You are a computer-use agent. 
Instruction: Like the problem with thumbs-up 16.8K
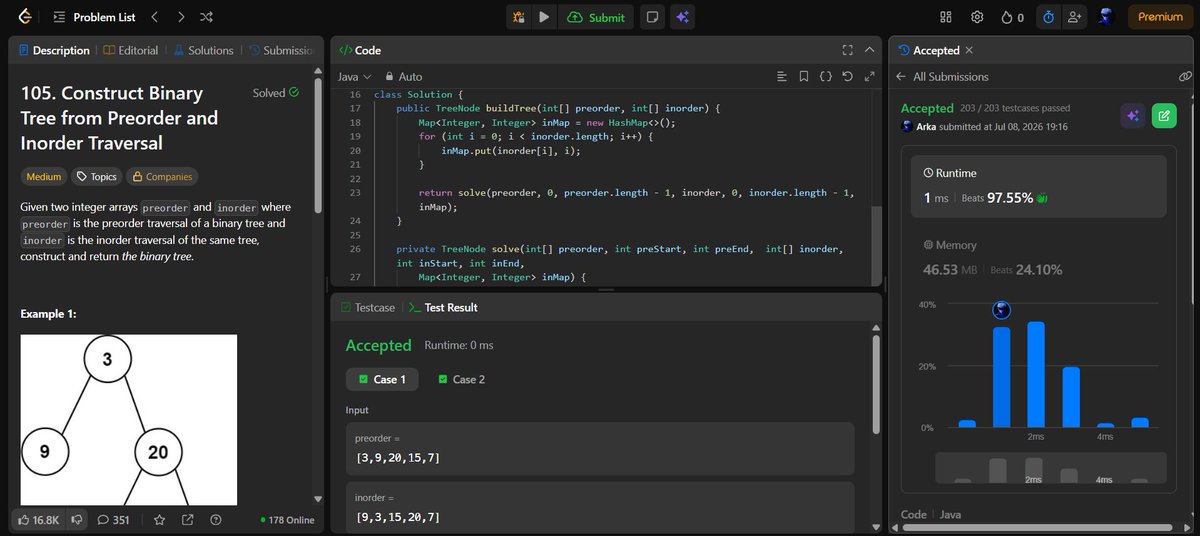tap(40, 520)
